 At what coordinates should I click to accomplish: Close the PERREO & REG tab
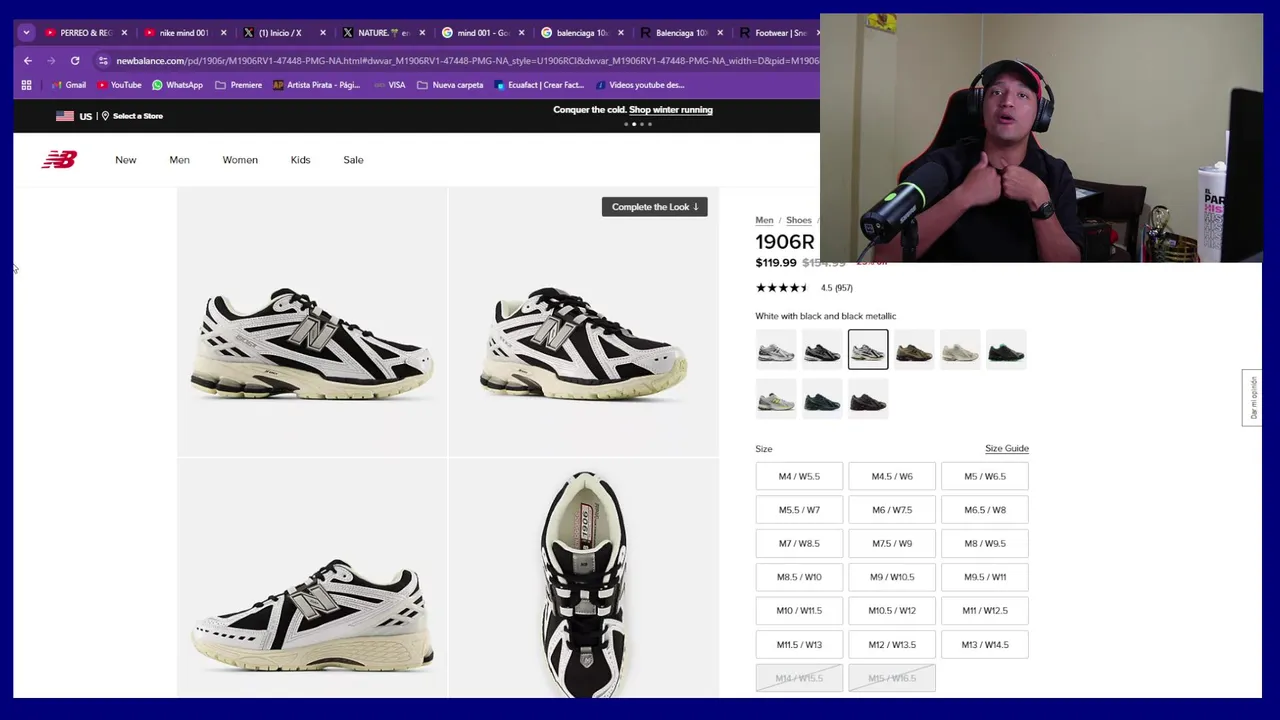tap(124, 33)
